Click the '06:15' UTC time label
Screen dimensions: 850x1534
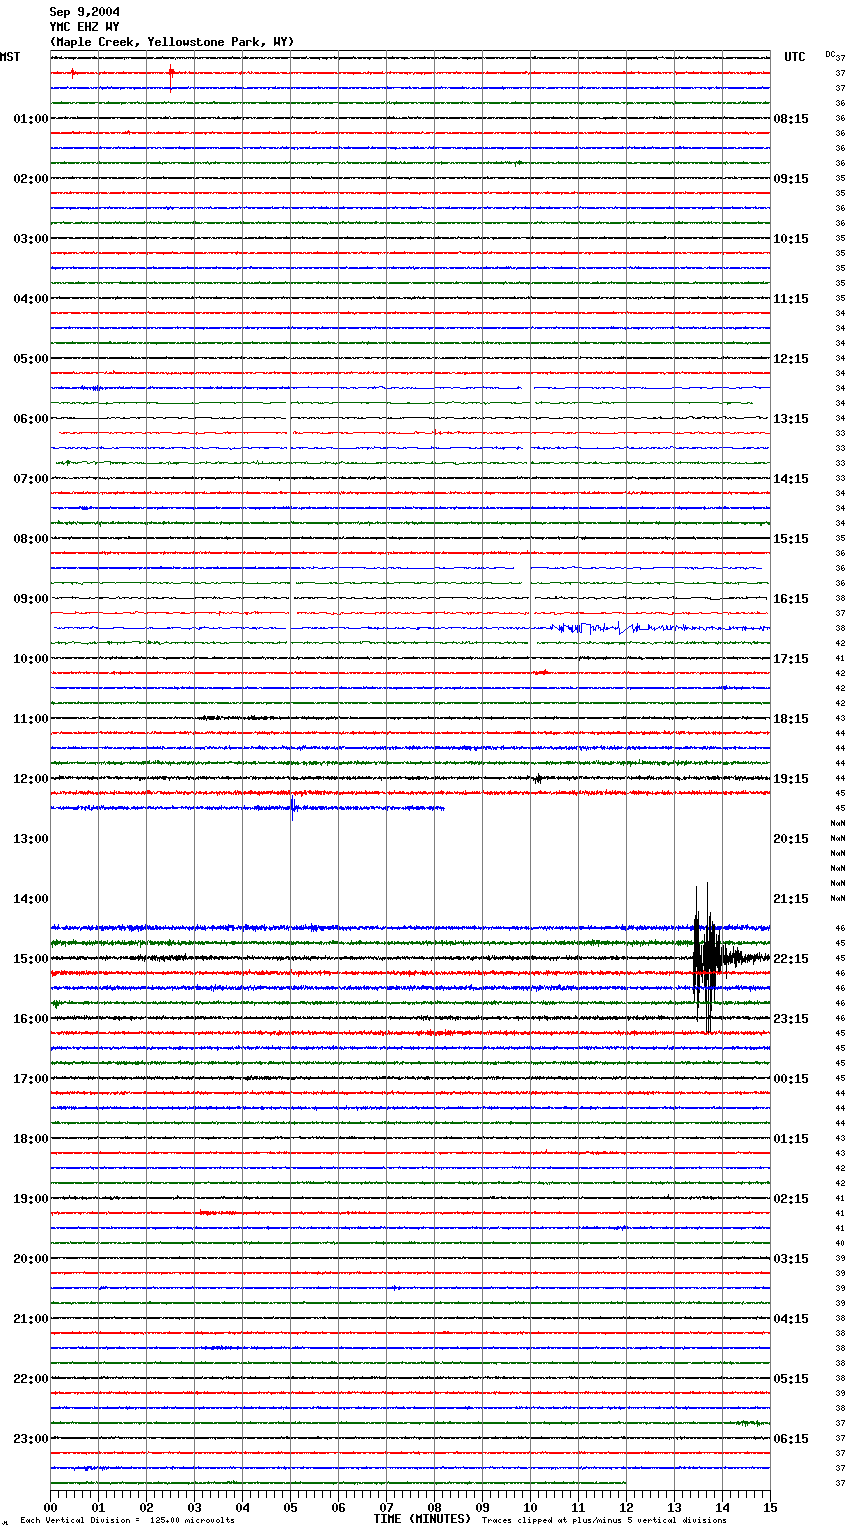pos(791,1439)
